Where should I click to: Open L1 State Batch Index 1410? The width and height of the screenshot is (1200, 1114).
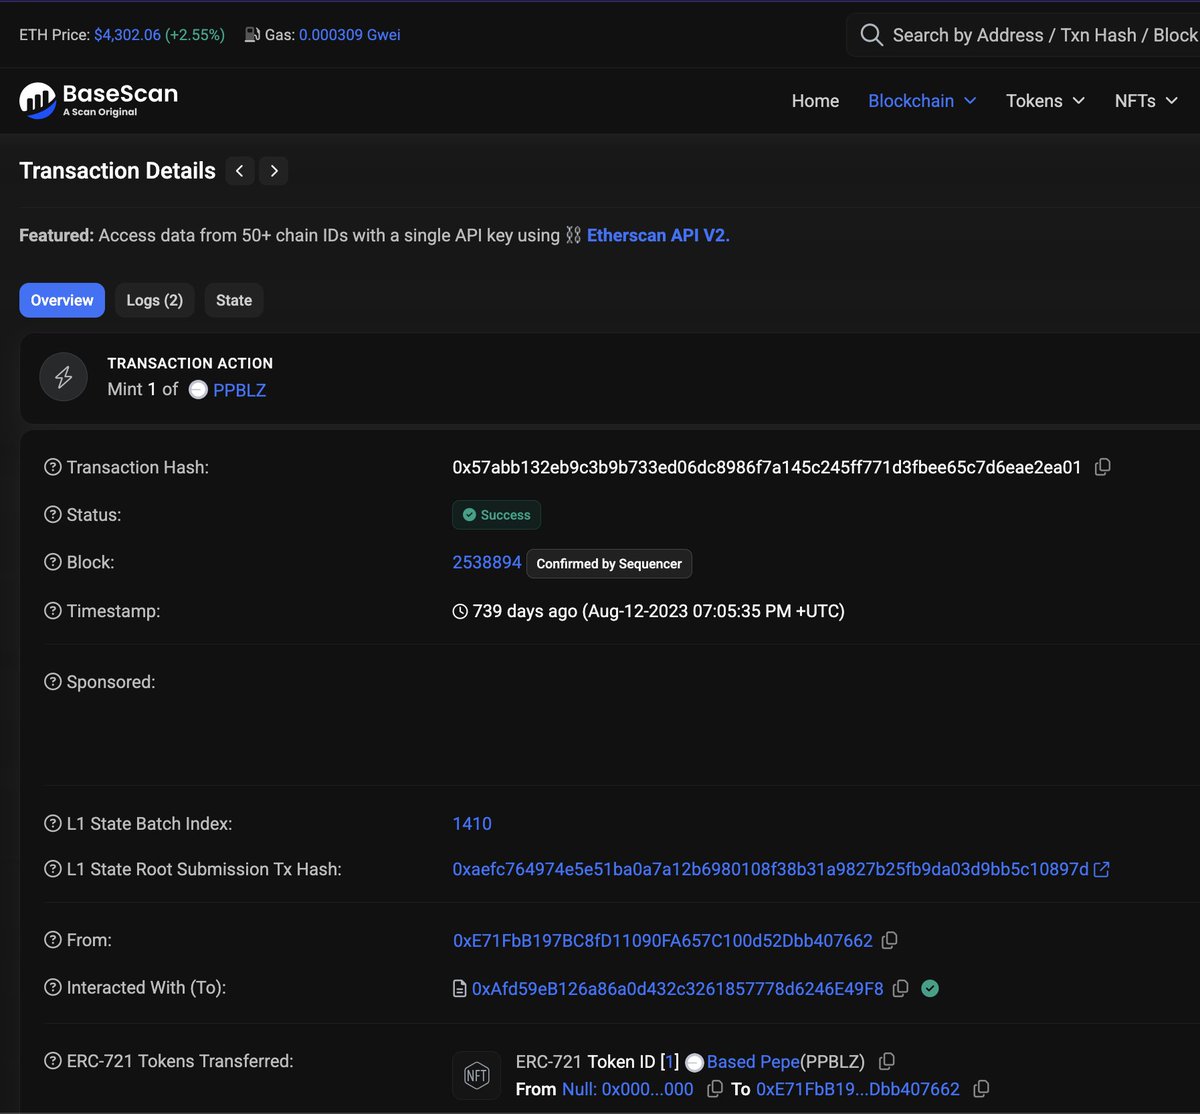pos(472,824)
